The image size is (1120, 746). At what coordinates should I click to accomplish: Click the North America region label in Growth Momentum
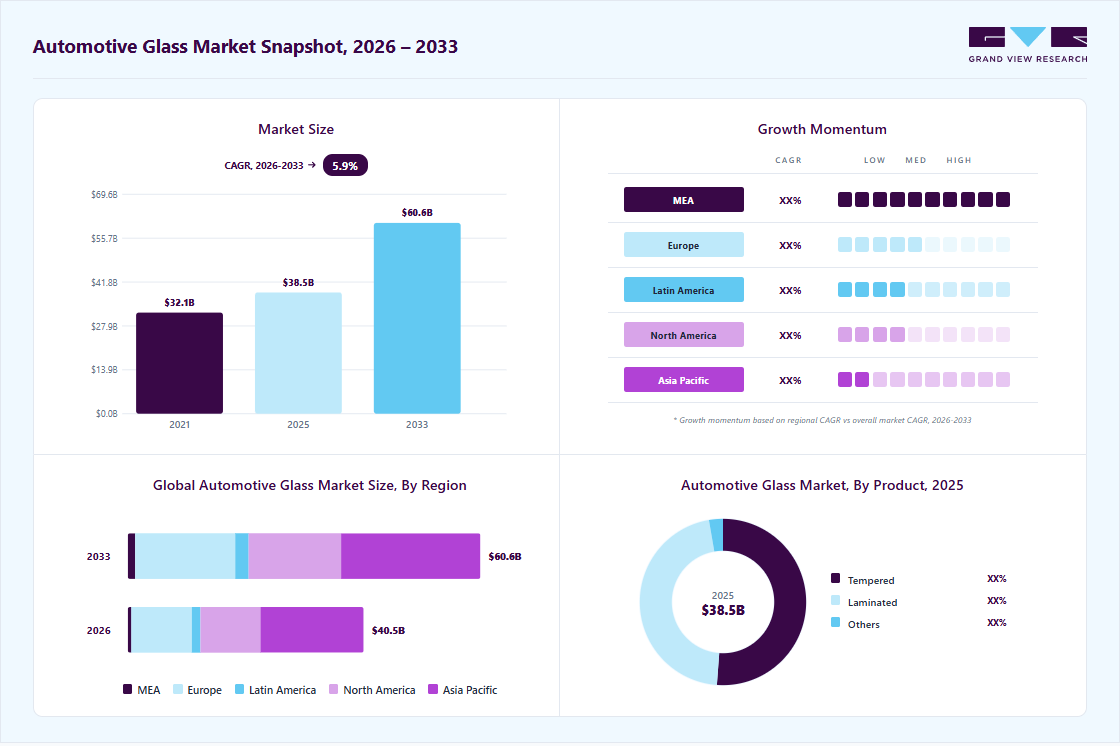tap(684, 335)
